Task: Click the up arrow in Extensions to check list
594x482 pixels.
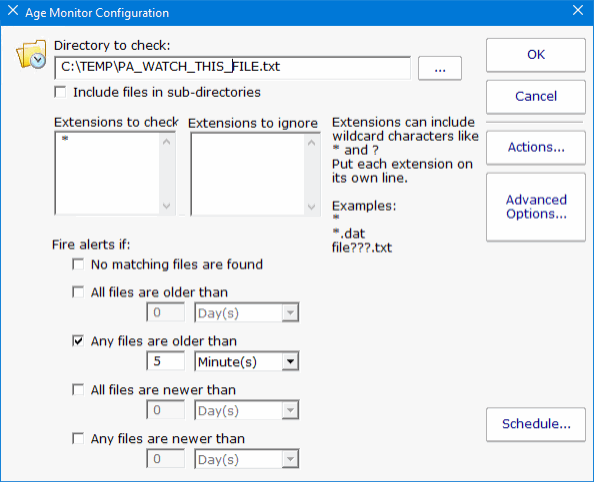Action: (167, 142)
